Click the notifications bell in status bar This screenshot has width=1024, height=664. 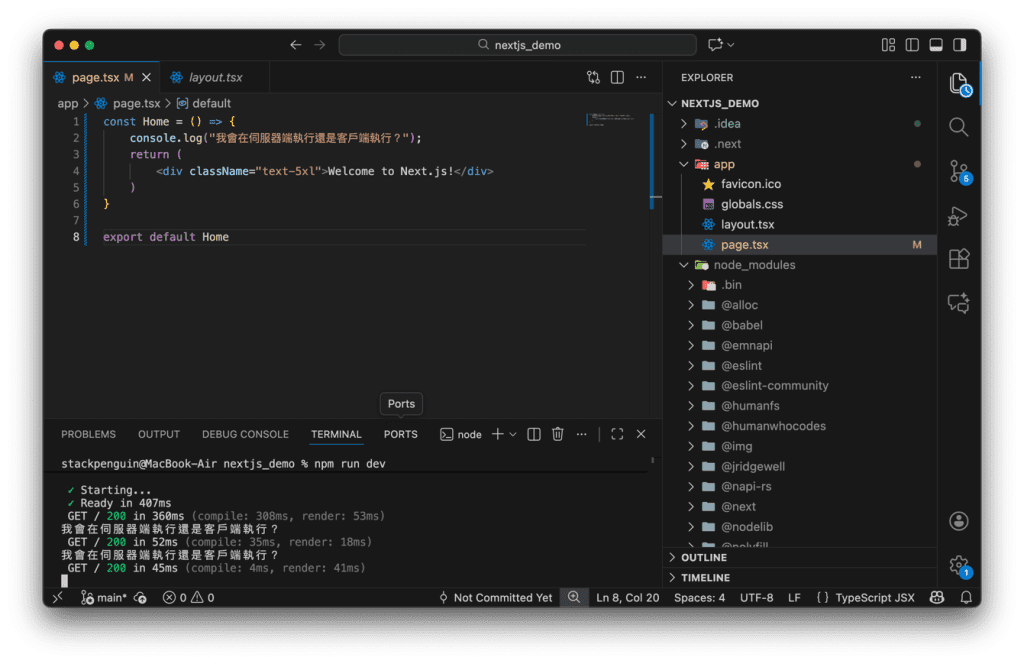965,597
